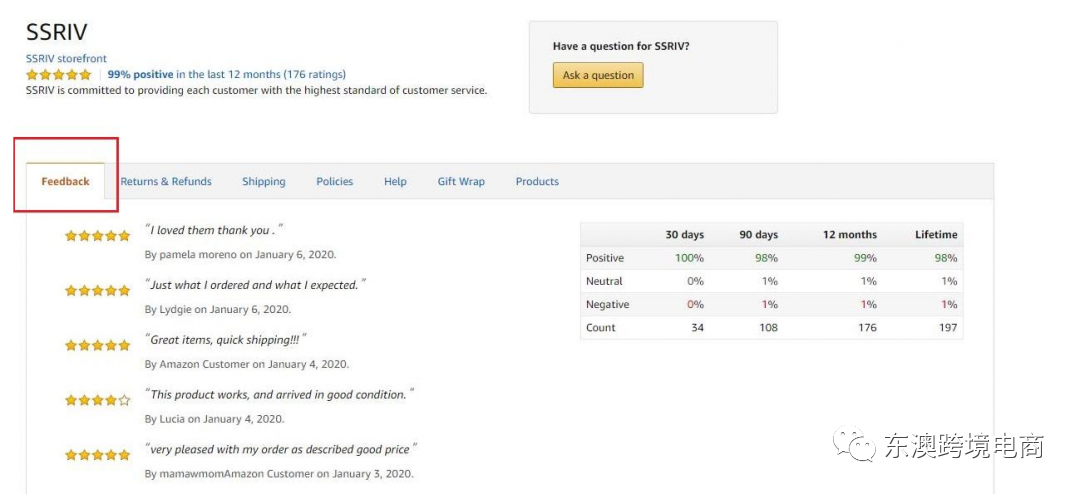
Task: Click star rating for pamela moreno's review
Action: pyautogui.click(x=97, y=236)
